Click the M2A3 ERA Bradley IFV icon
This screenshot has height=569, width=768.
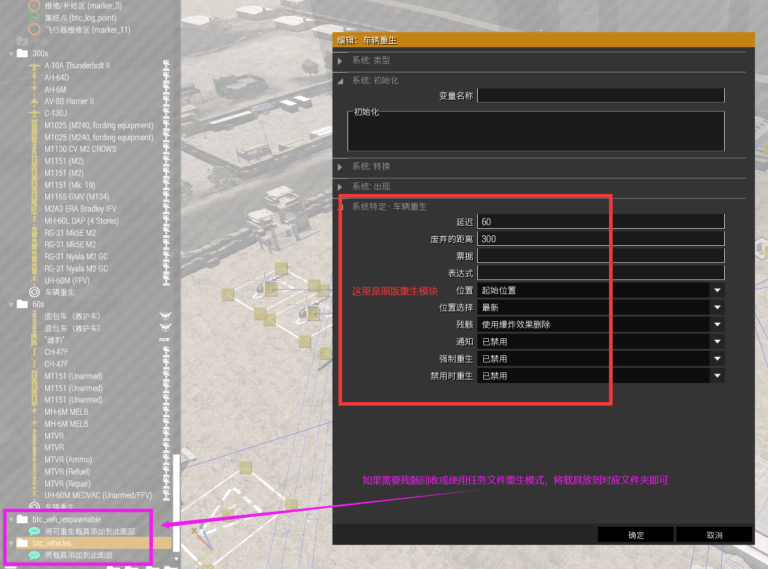click(34, 209)
